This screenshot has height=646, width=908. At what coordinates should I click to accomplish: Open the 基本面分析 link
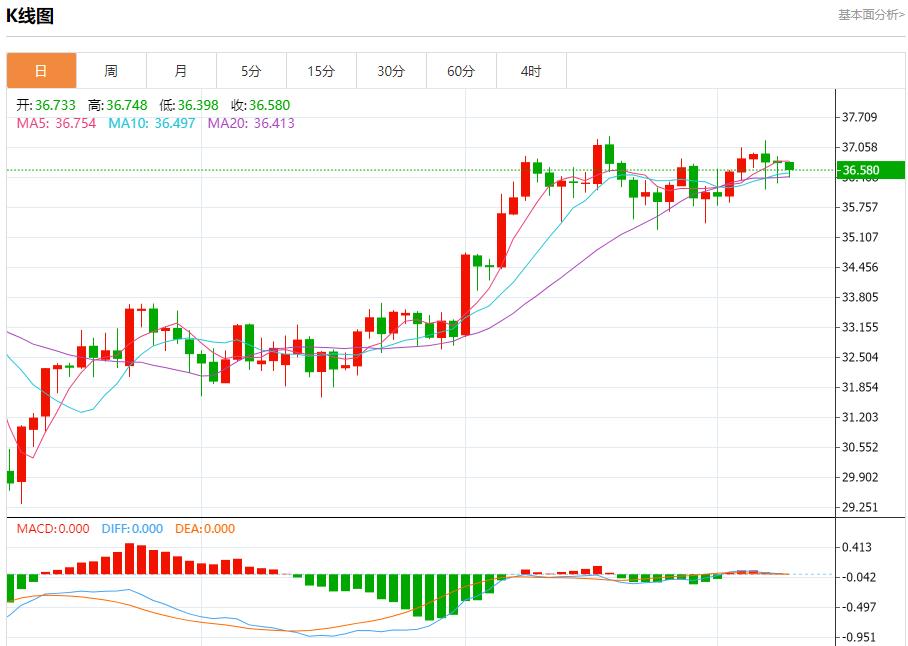click(x=870, y=15)
